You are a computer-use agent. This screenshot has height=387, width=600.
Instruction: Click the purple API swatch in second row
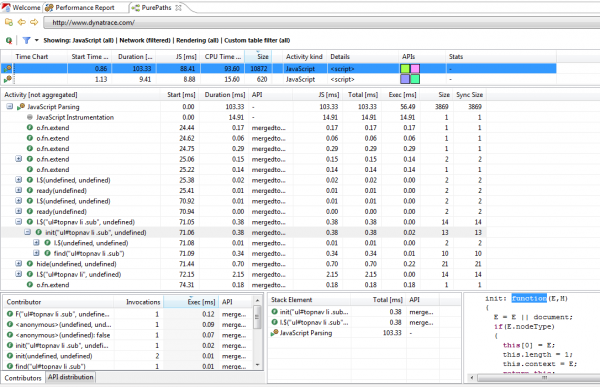click(x=405, y=79)
